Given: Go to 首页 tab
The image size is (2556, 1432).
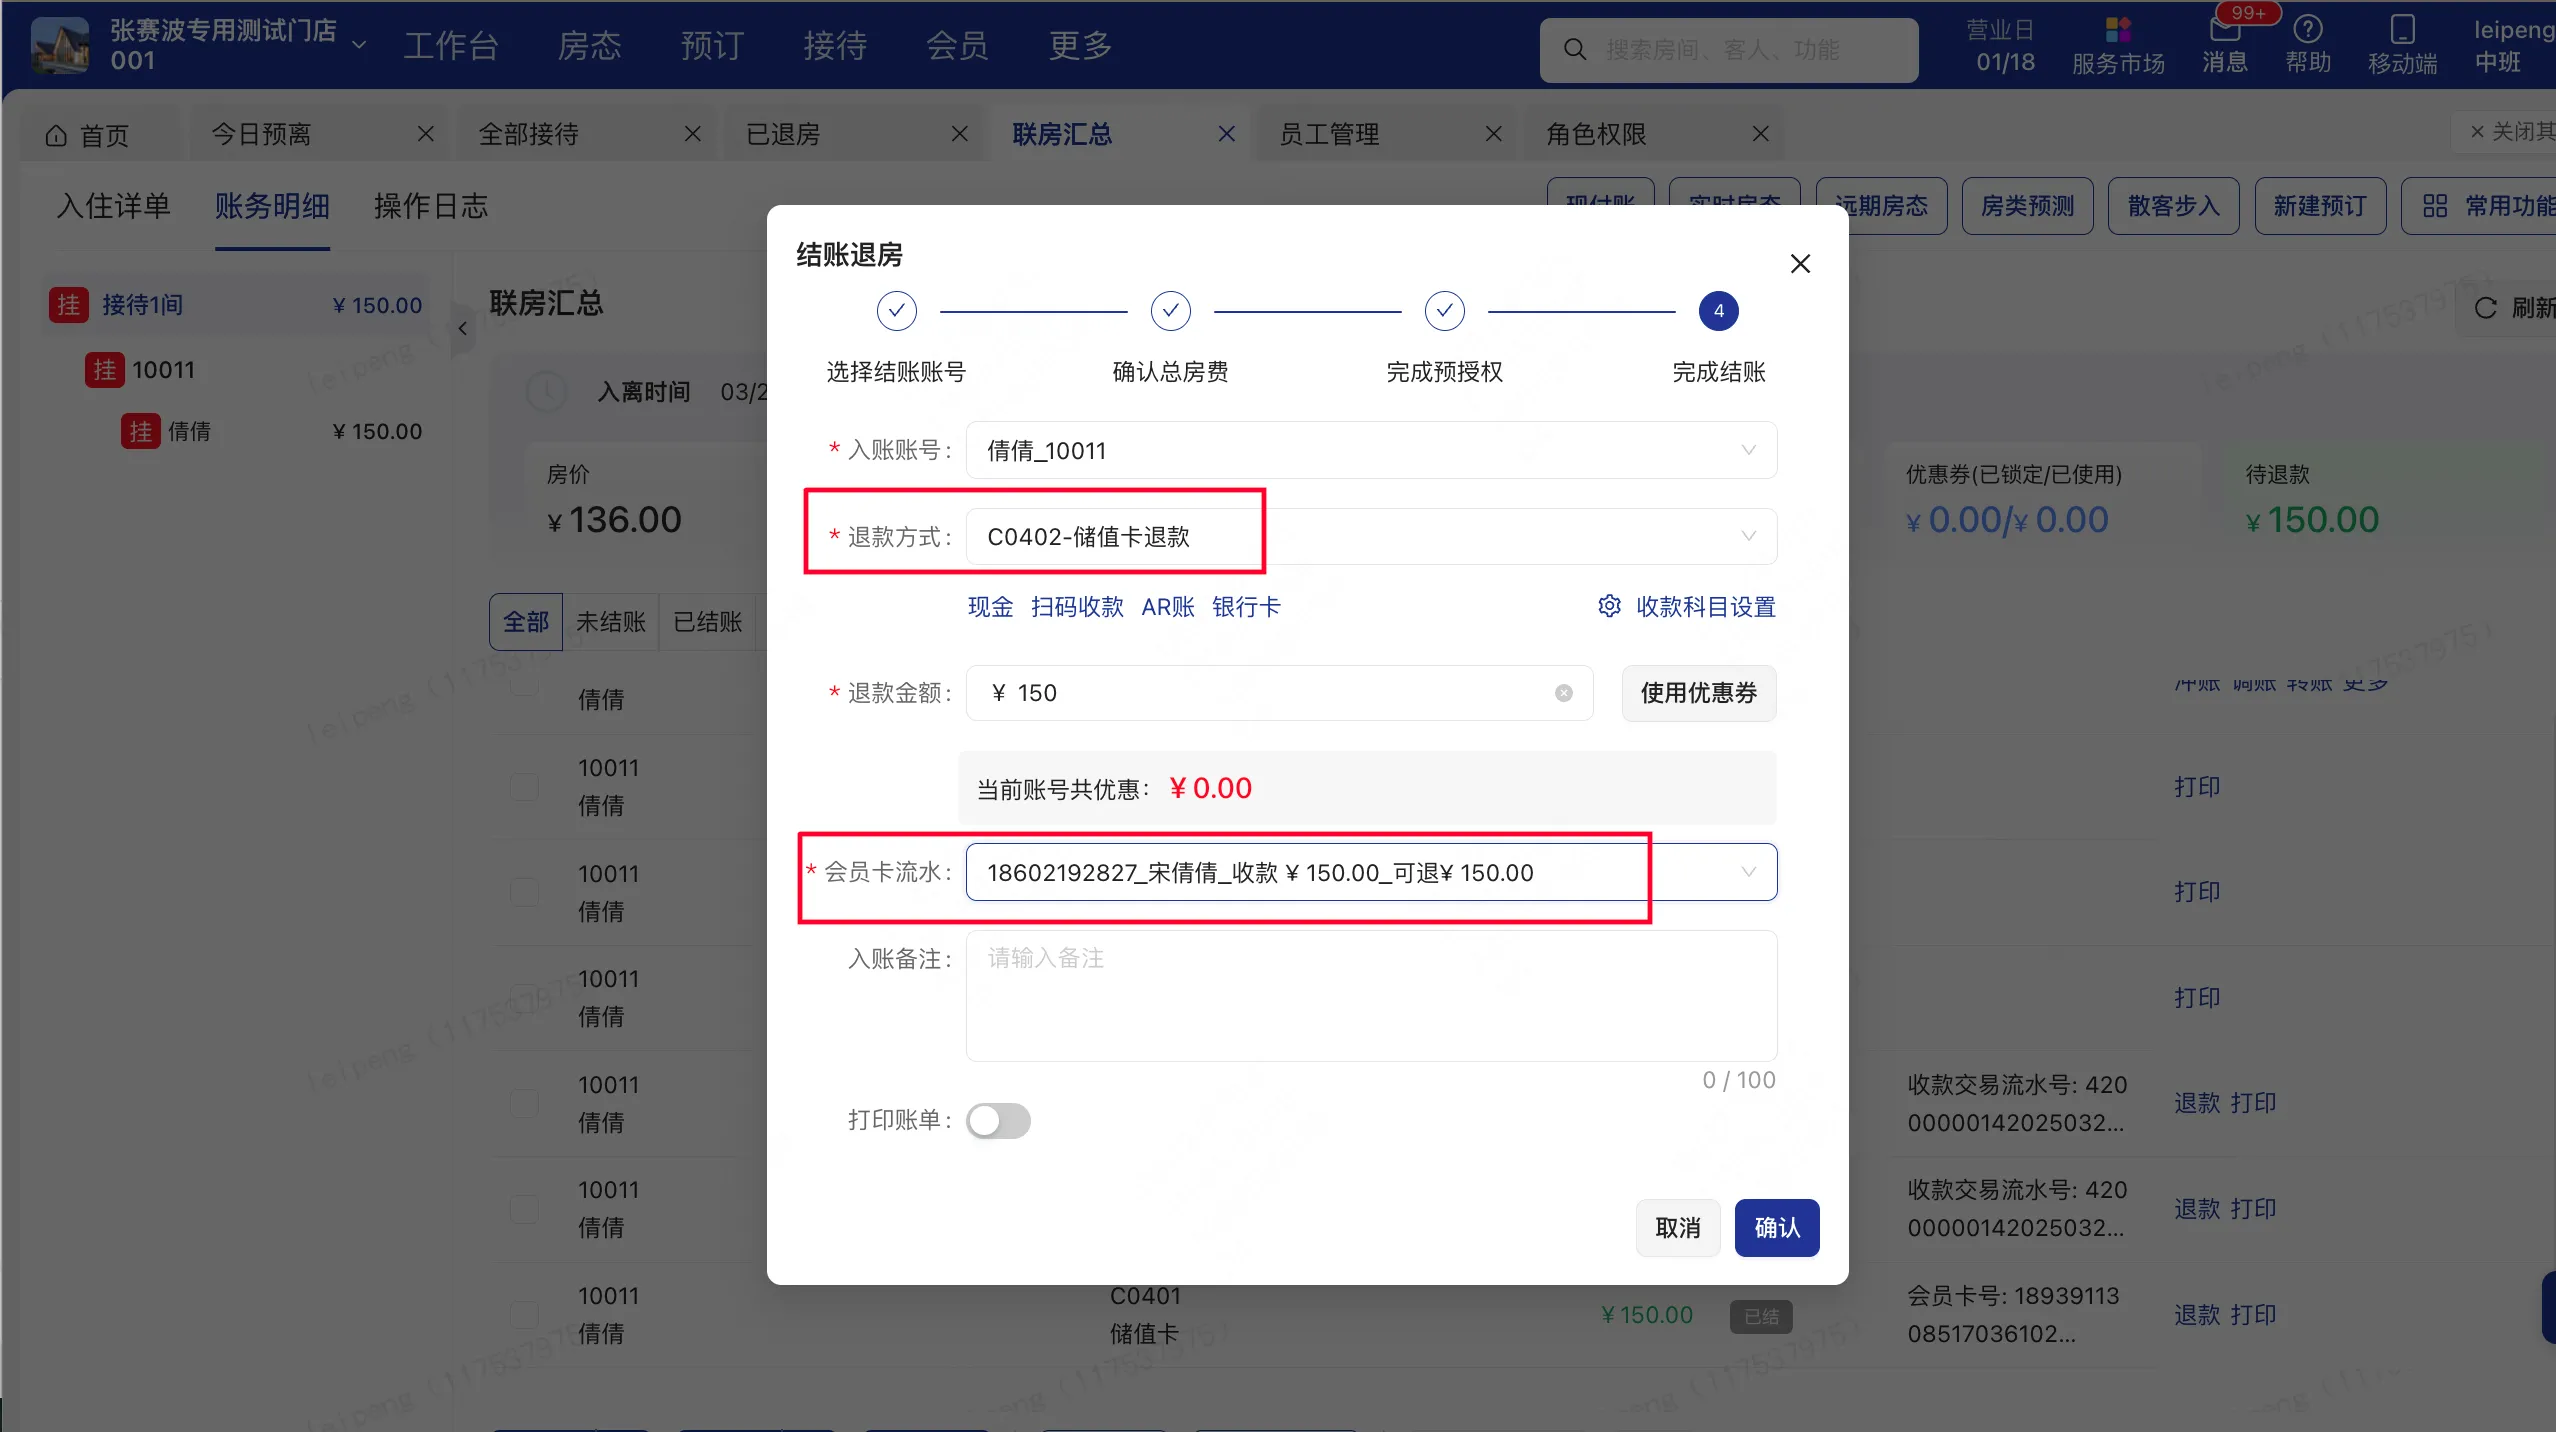Looking at the screenshot, I should tap(88, 134).
